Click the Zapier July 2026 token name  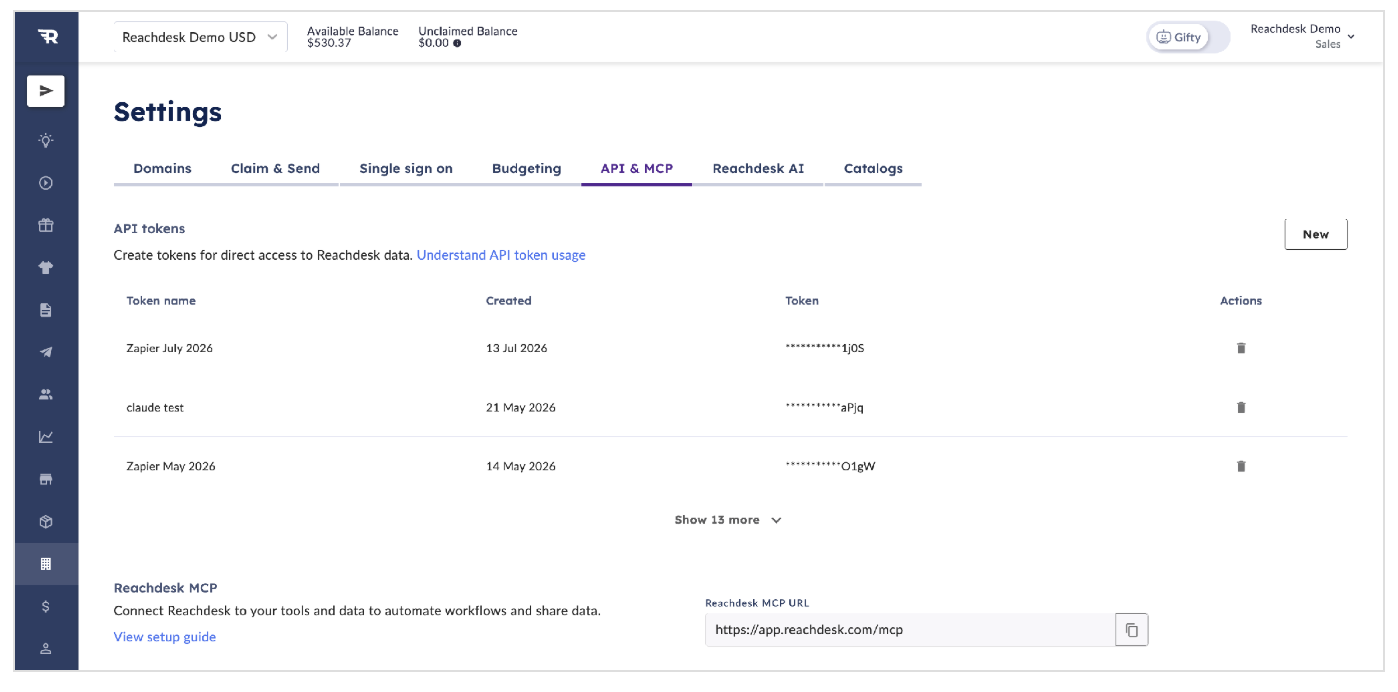170,348
